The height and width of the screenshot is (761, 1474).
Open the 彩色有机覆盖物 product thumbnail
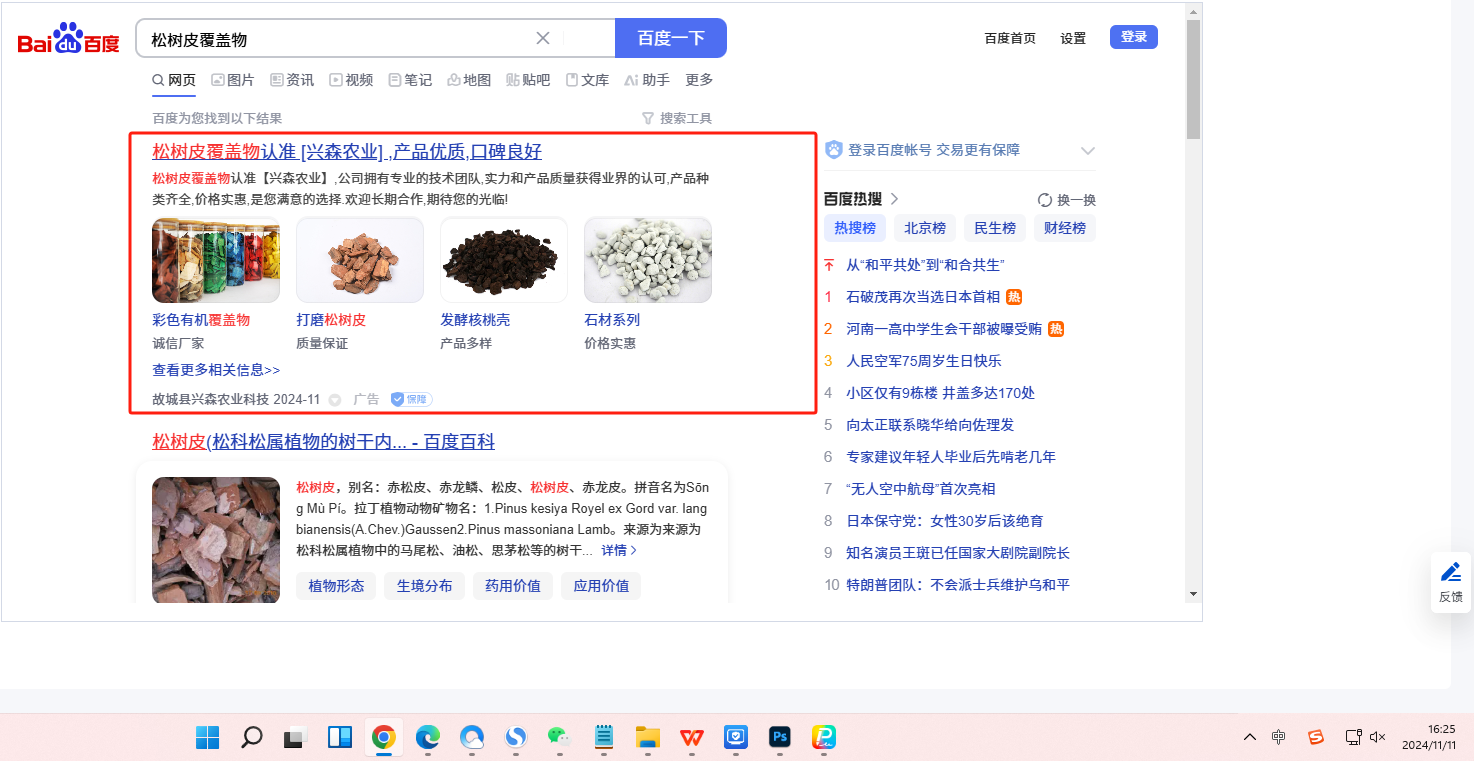(216, 260)
